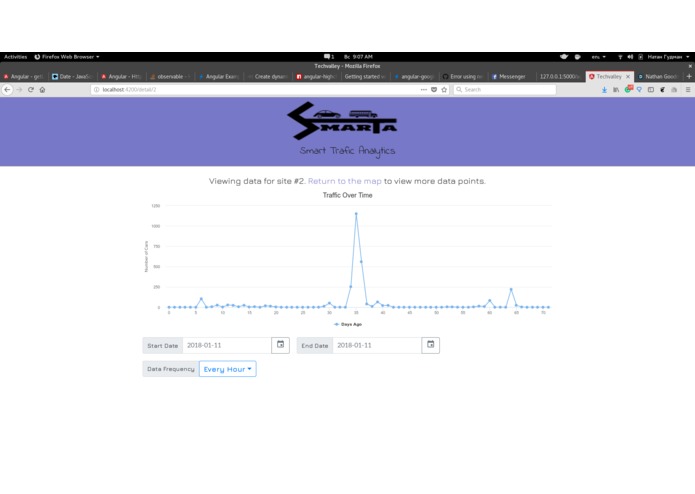Open the Firefox home page icon
The height and width of the screenshot is (494, 695).
click(x=43, y=89)
